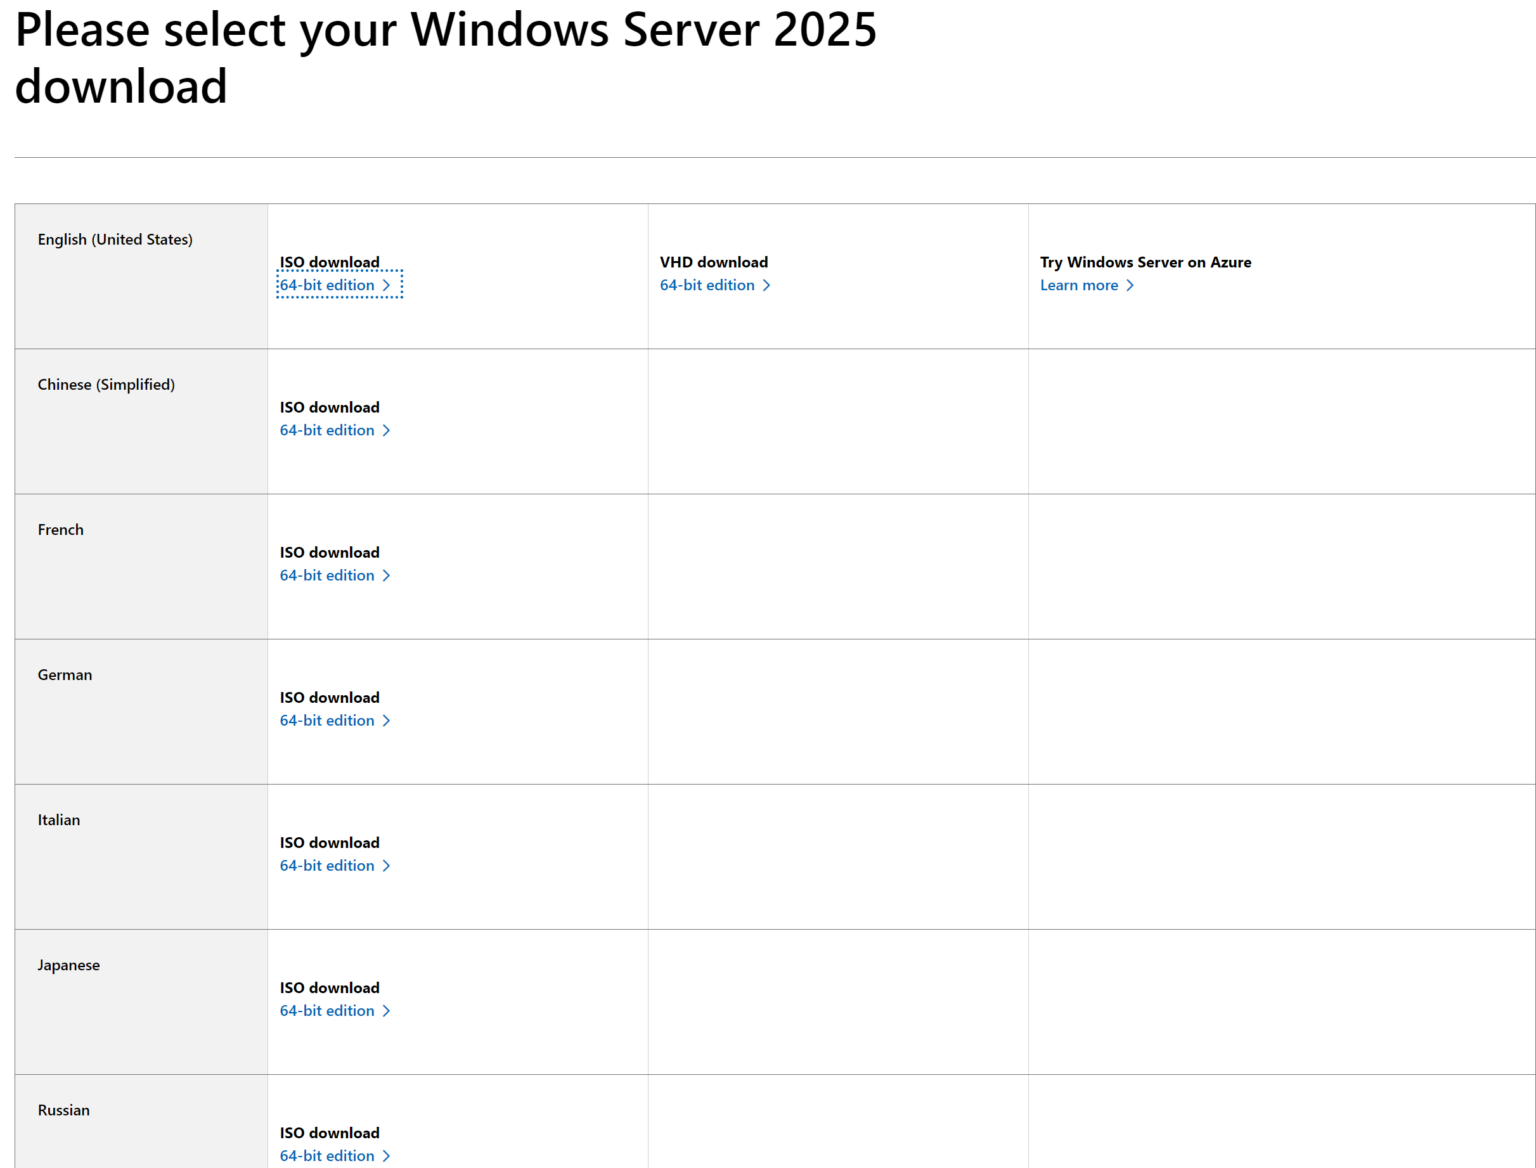Click the chevron beside English VHD download link
The height and width of the screenshot is (1168, 1536).
(x=766, y=285)
